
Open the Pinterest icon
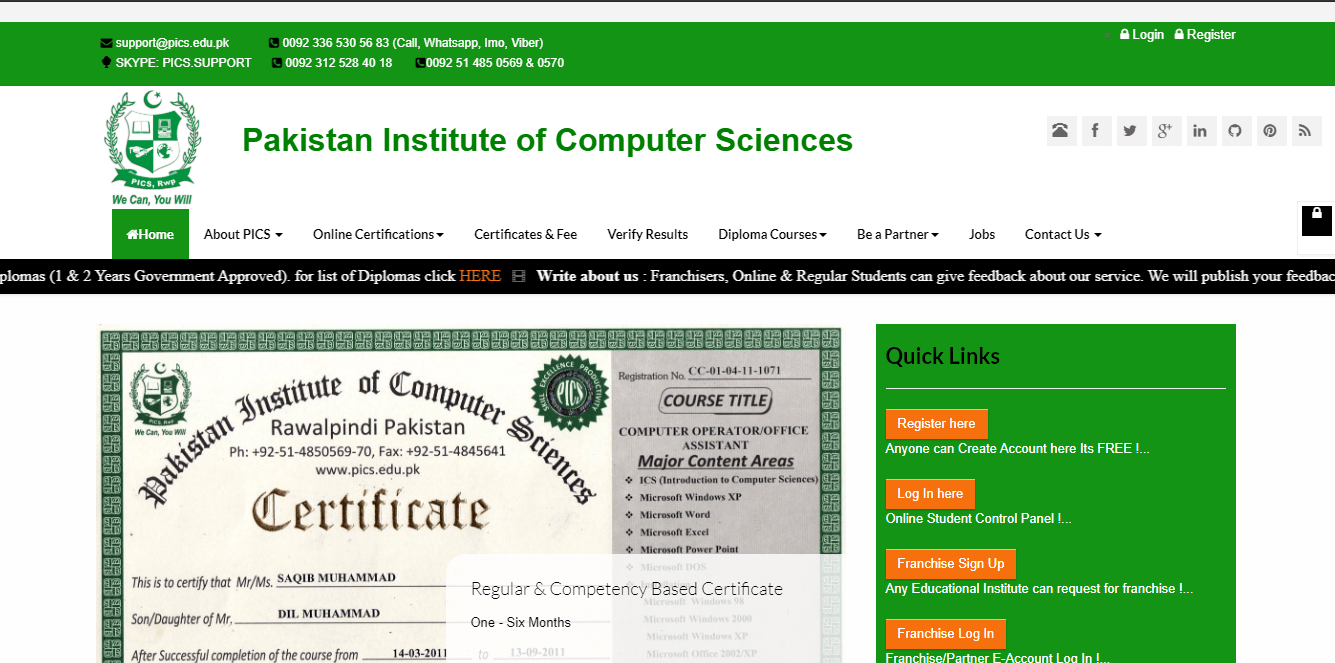(x=1271, y=130)
